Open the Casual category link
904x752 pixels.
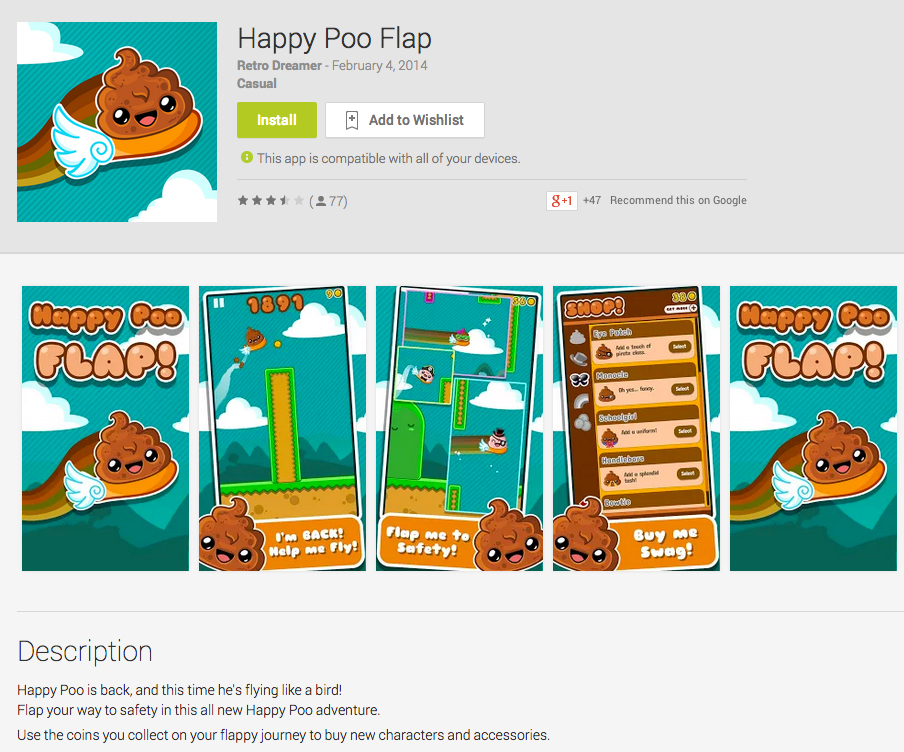click(x=257, y=84)
